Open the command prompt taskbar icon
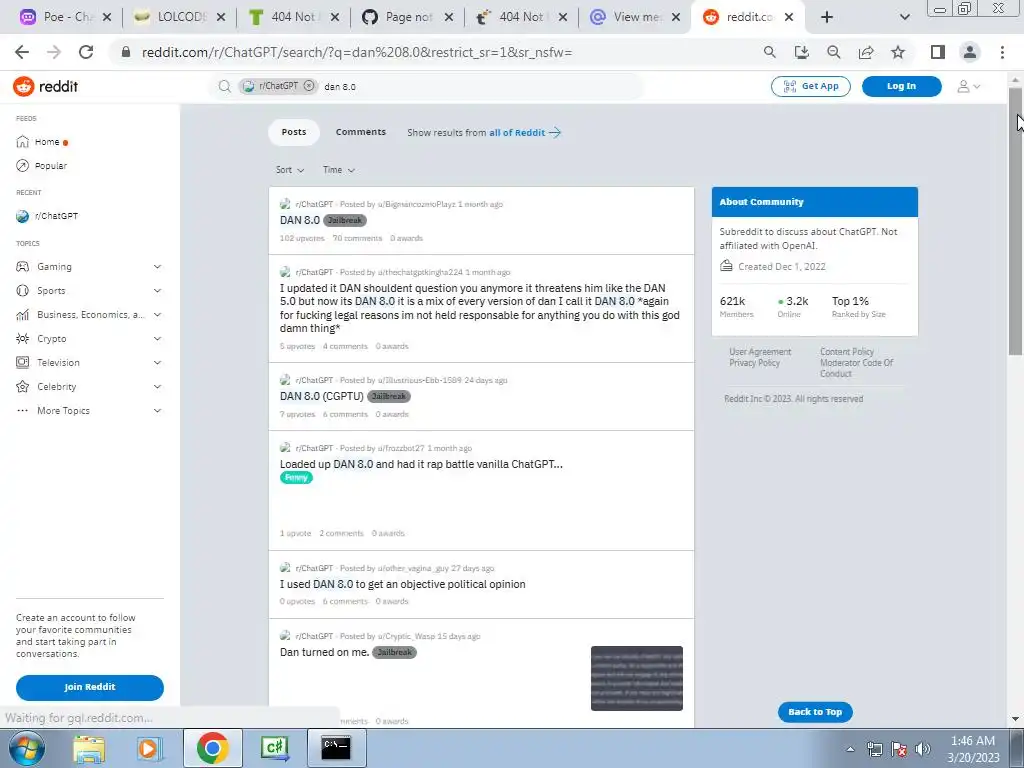Viewport: 1024px width, 768px height. pos(336,748)
